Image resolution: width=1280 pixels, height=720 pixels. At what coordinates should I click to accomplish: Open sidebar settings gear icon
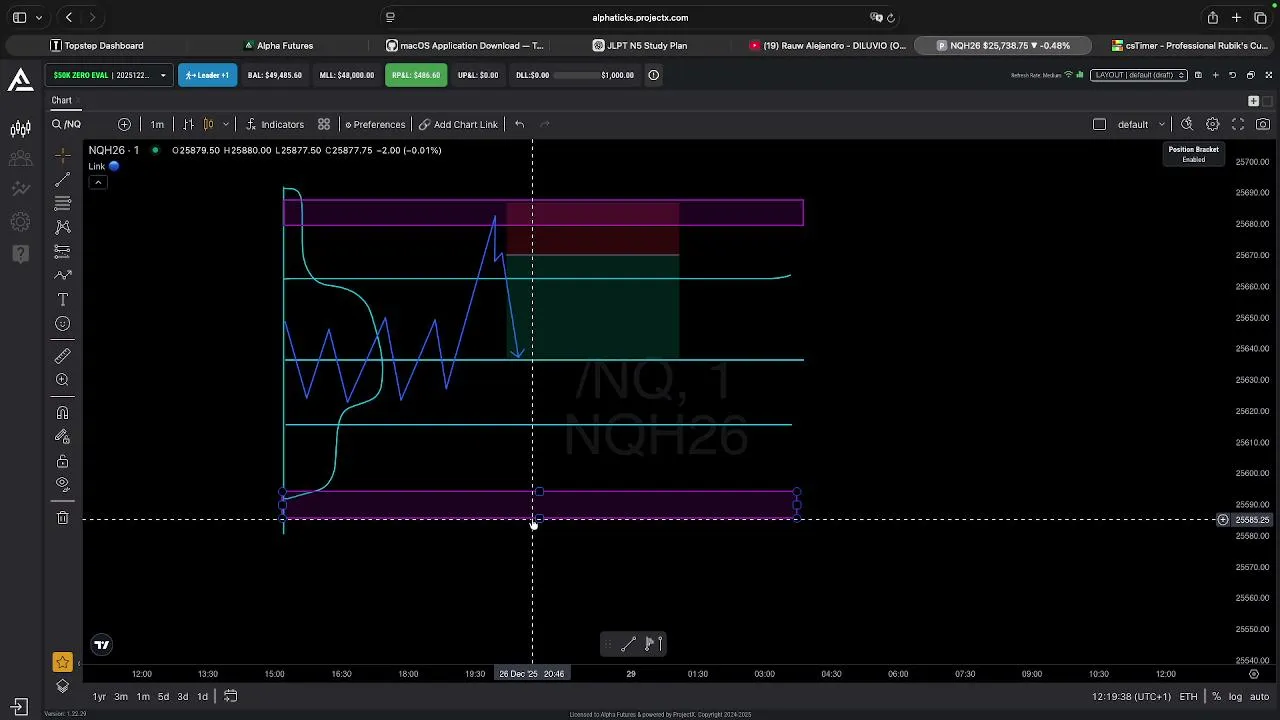[20, 221]
